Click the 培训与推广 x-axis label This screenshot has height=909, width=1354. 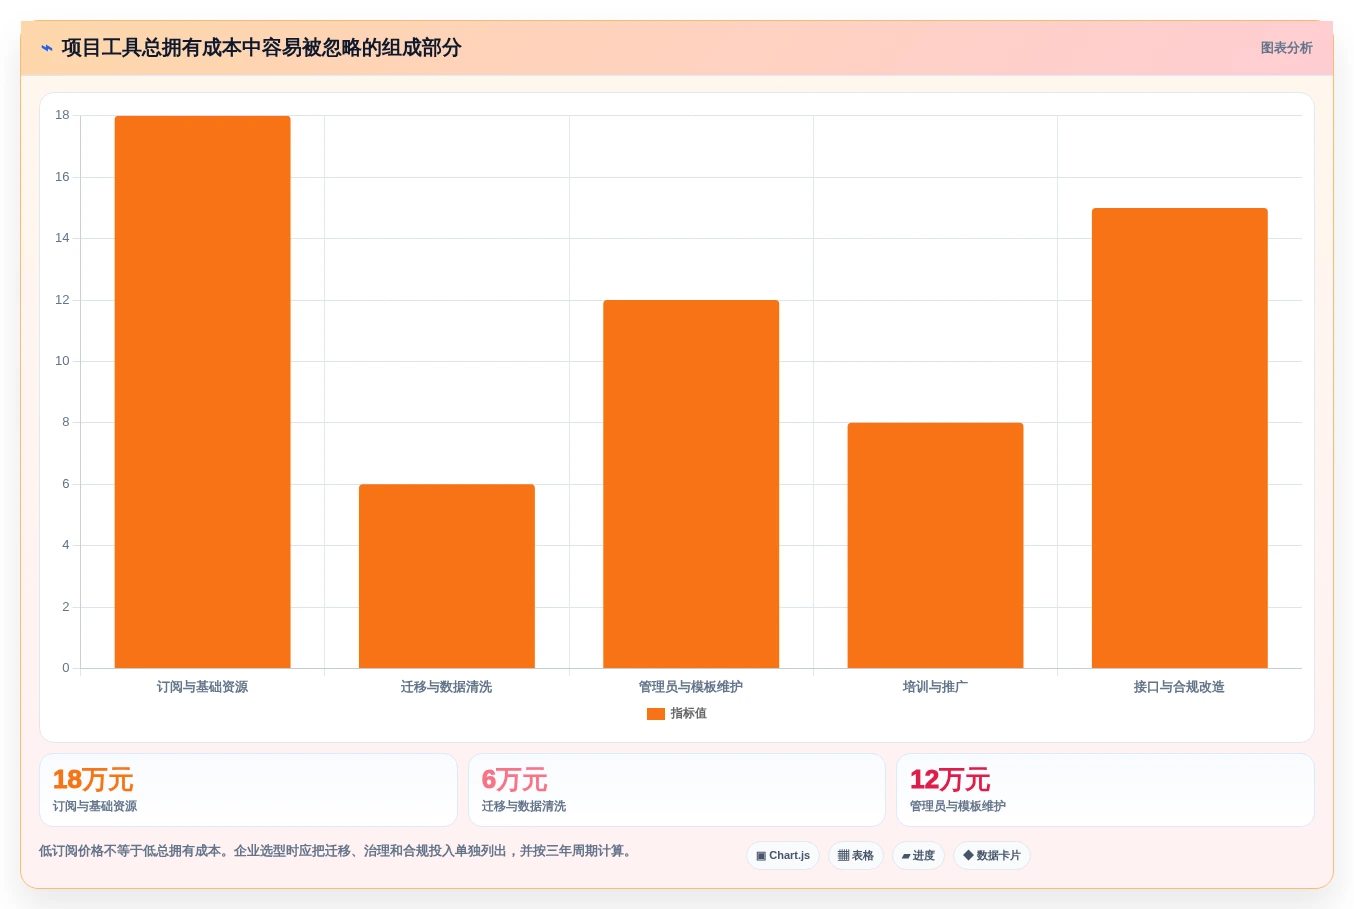click(935, 687)
